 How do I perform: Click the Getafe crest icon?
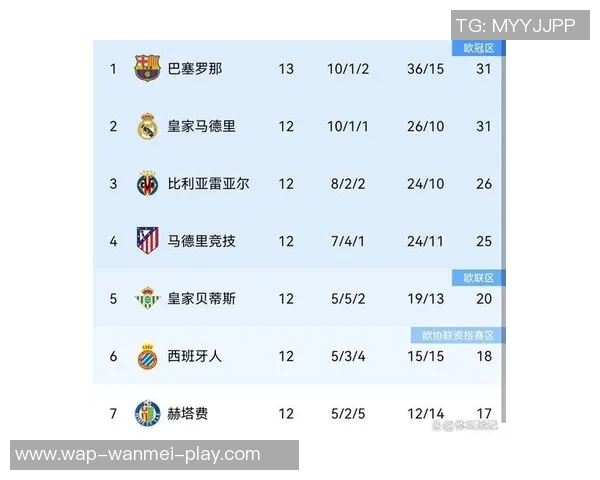pyautogui.click(x=148, y=413)
